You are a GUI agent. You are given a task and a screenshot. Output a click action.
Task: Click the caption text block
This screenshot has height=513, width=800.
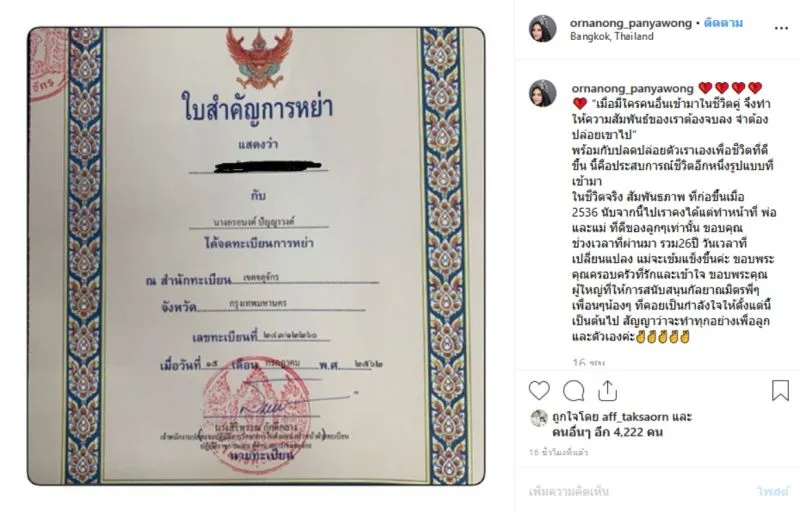(x=673, y=212)
